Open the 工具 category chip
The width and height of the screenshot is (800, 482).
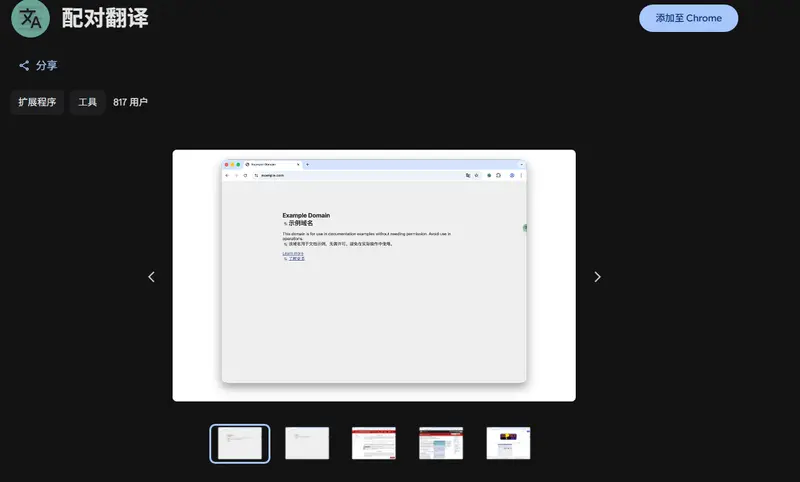(87, 102)
